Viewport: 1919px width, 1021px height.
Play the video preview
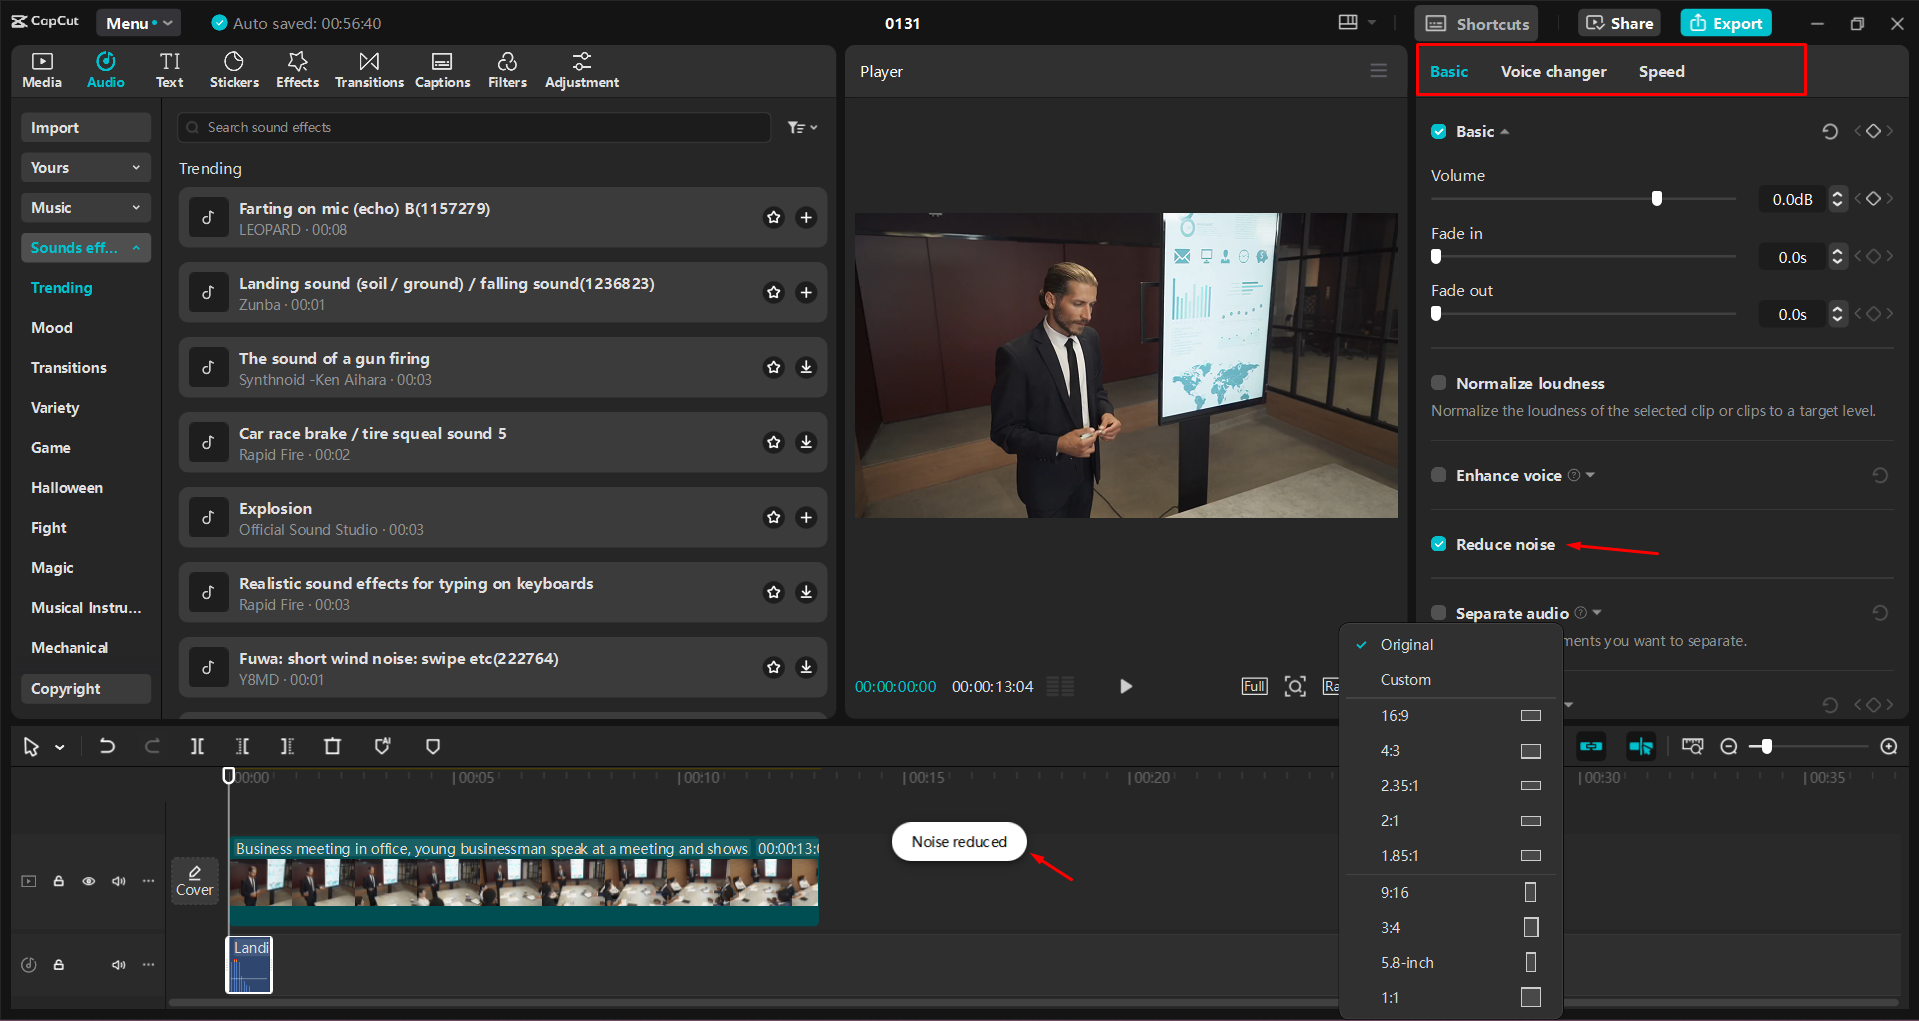pos(1126,686)
